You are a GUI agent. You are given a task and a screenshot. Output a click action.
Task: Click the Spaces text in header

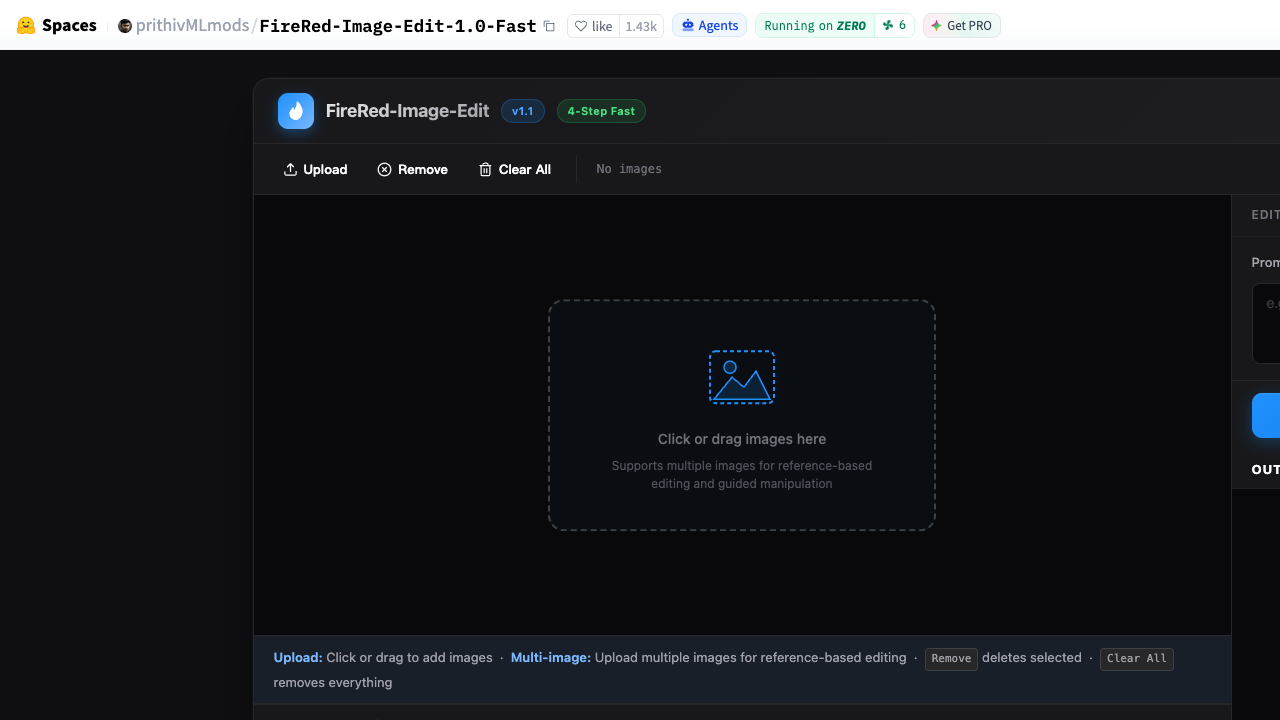pos(69,26)
